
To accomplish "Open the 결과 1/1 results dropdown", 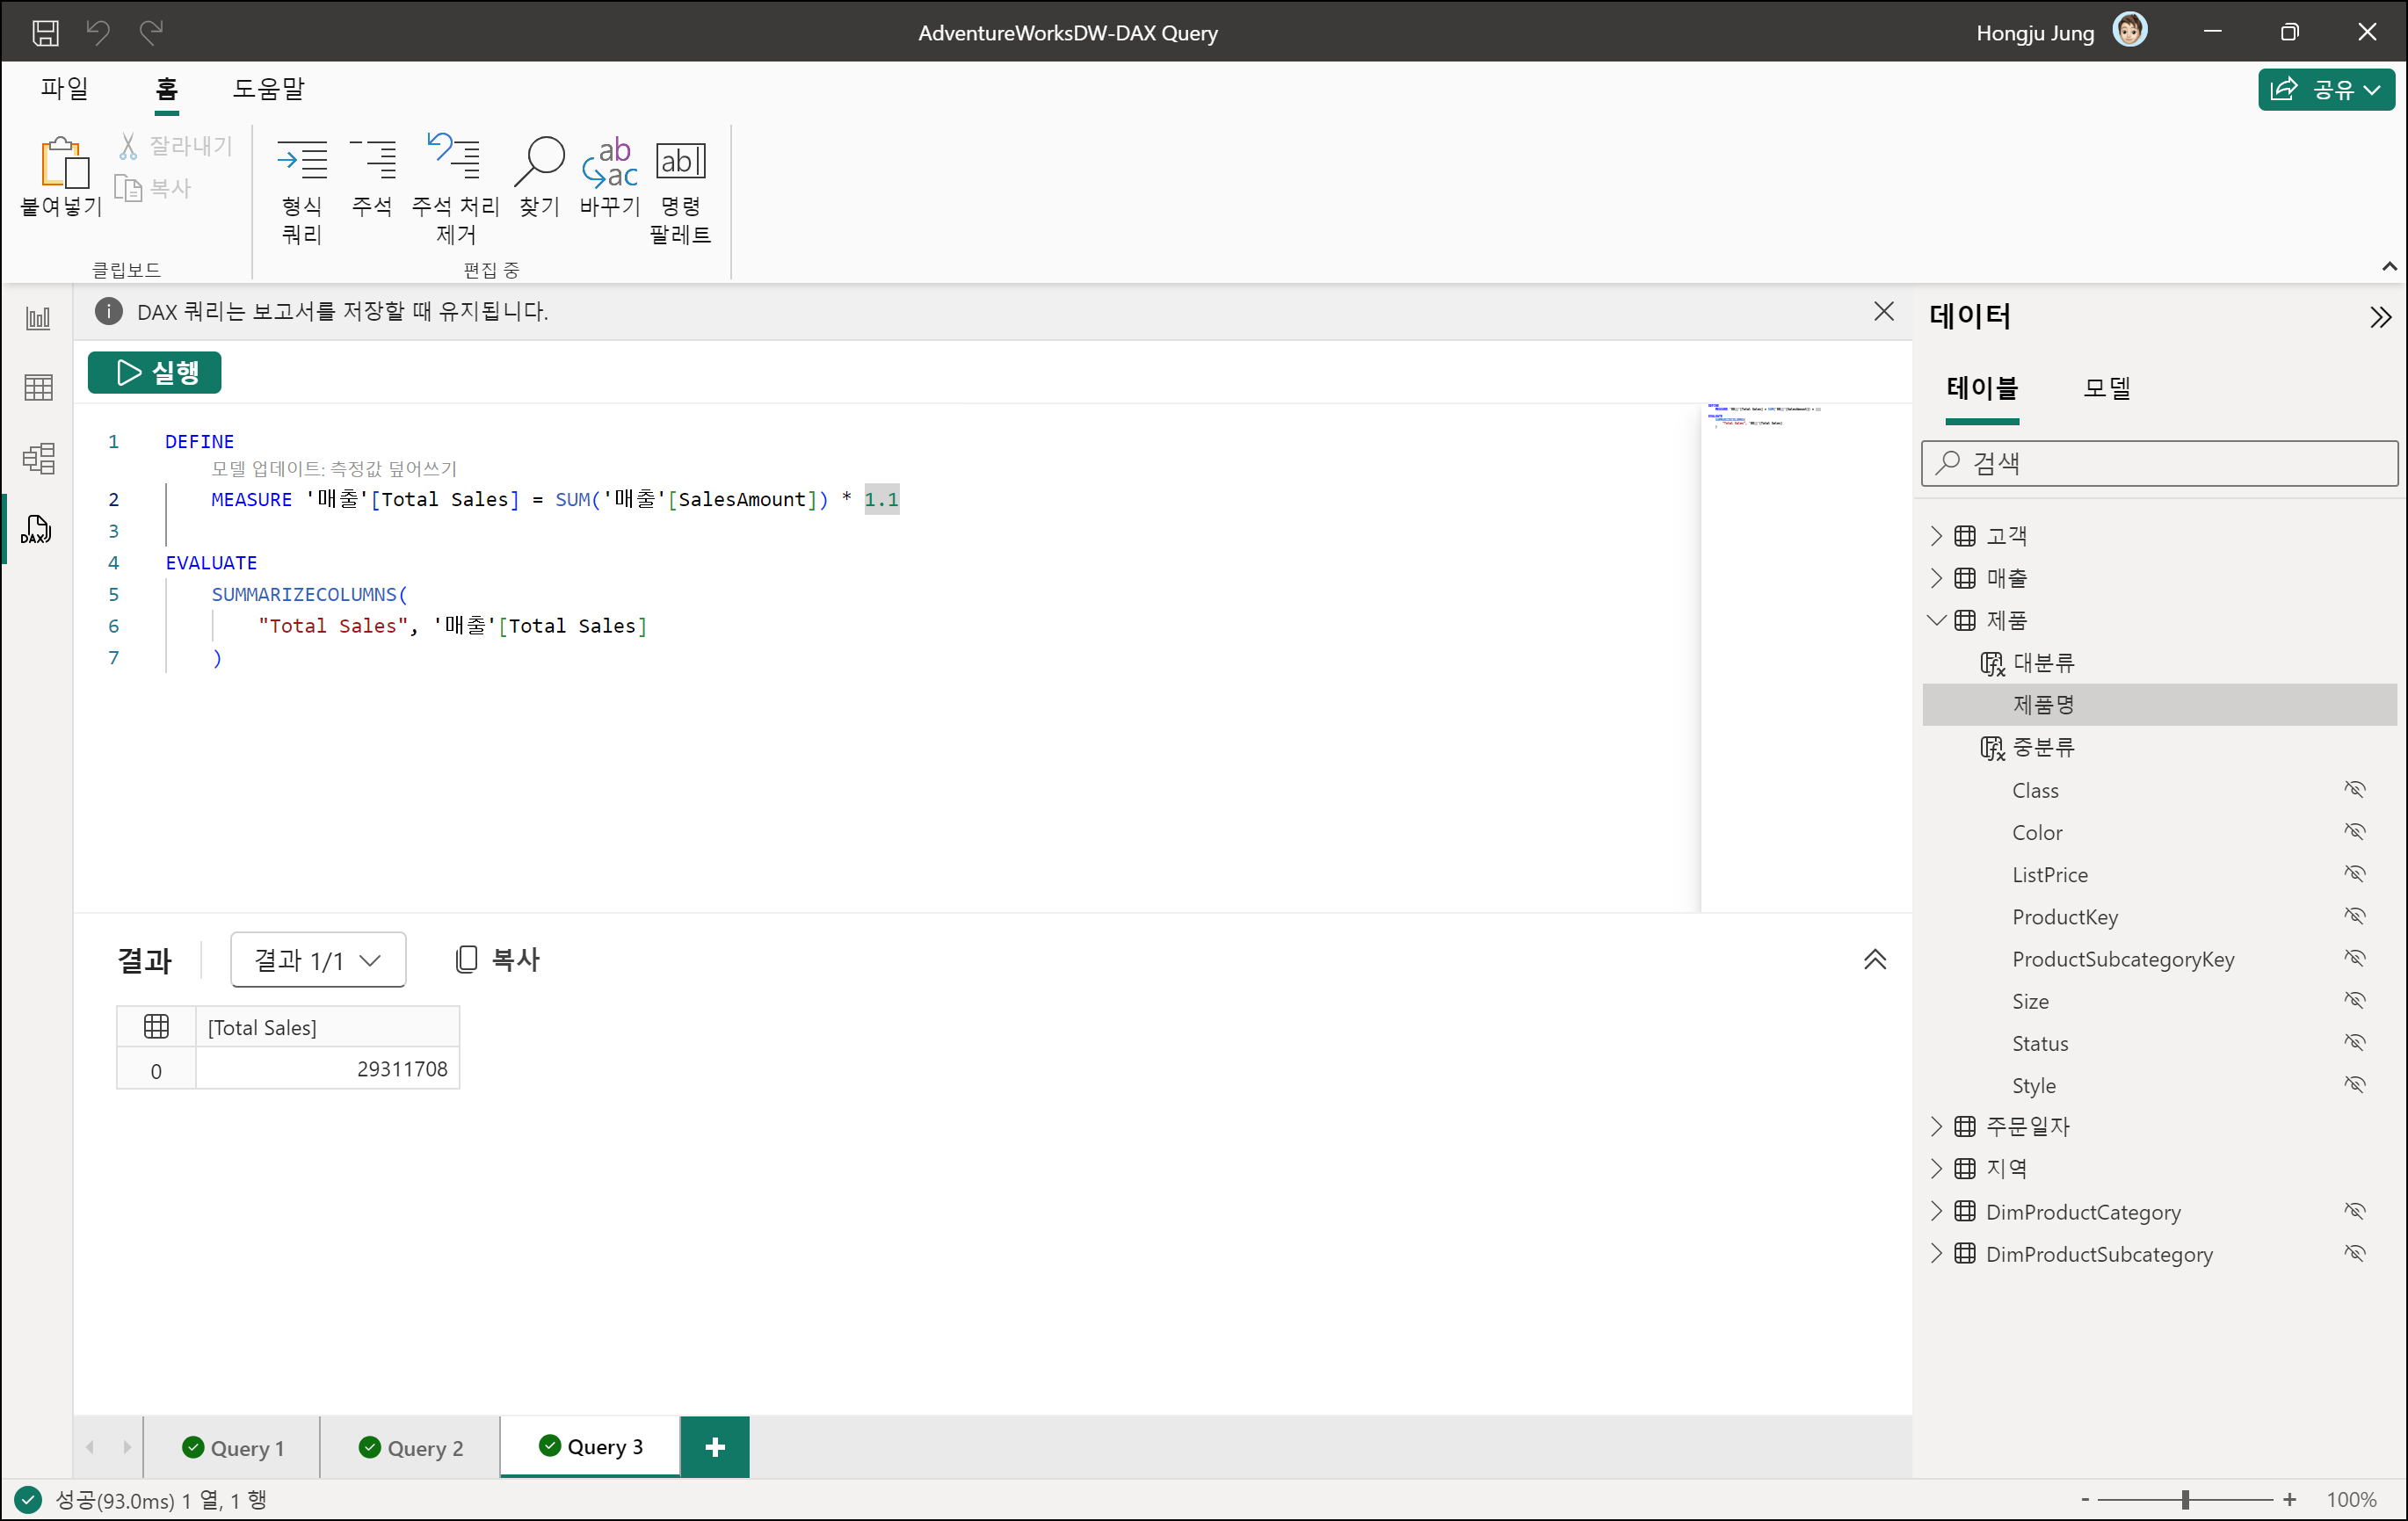I will [318, 960].
